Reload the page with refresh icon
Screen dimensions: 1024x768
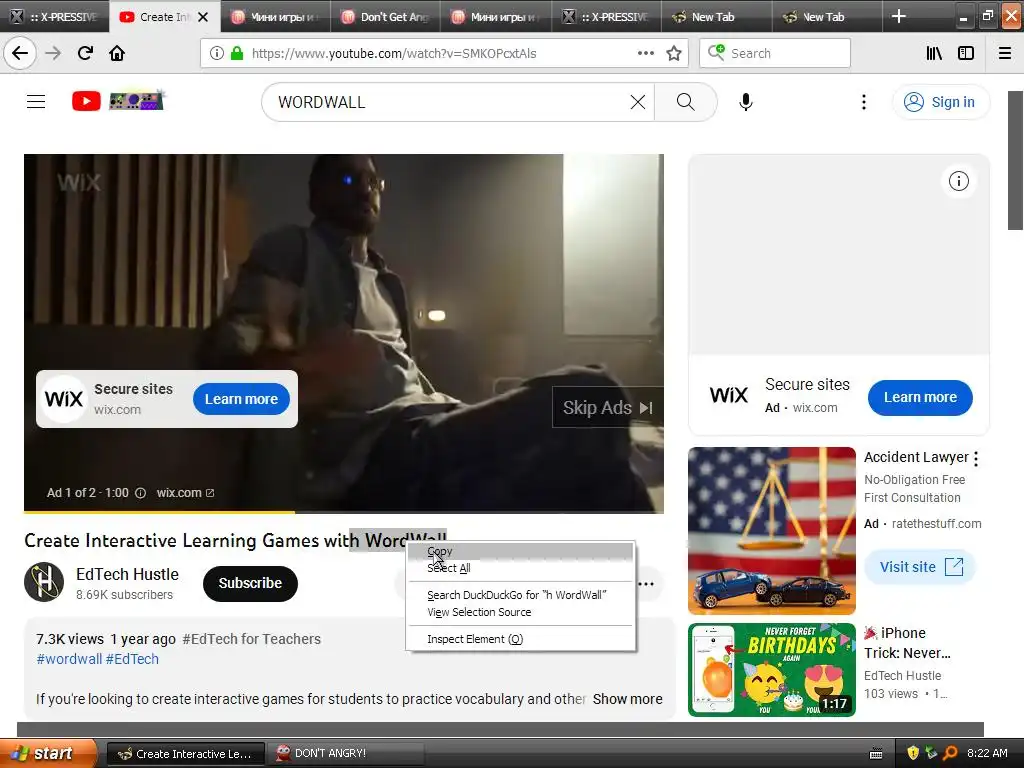pyautogui.click(x=85, y=53)
